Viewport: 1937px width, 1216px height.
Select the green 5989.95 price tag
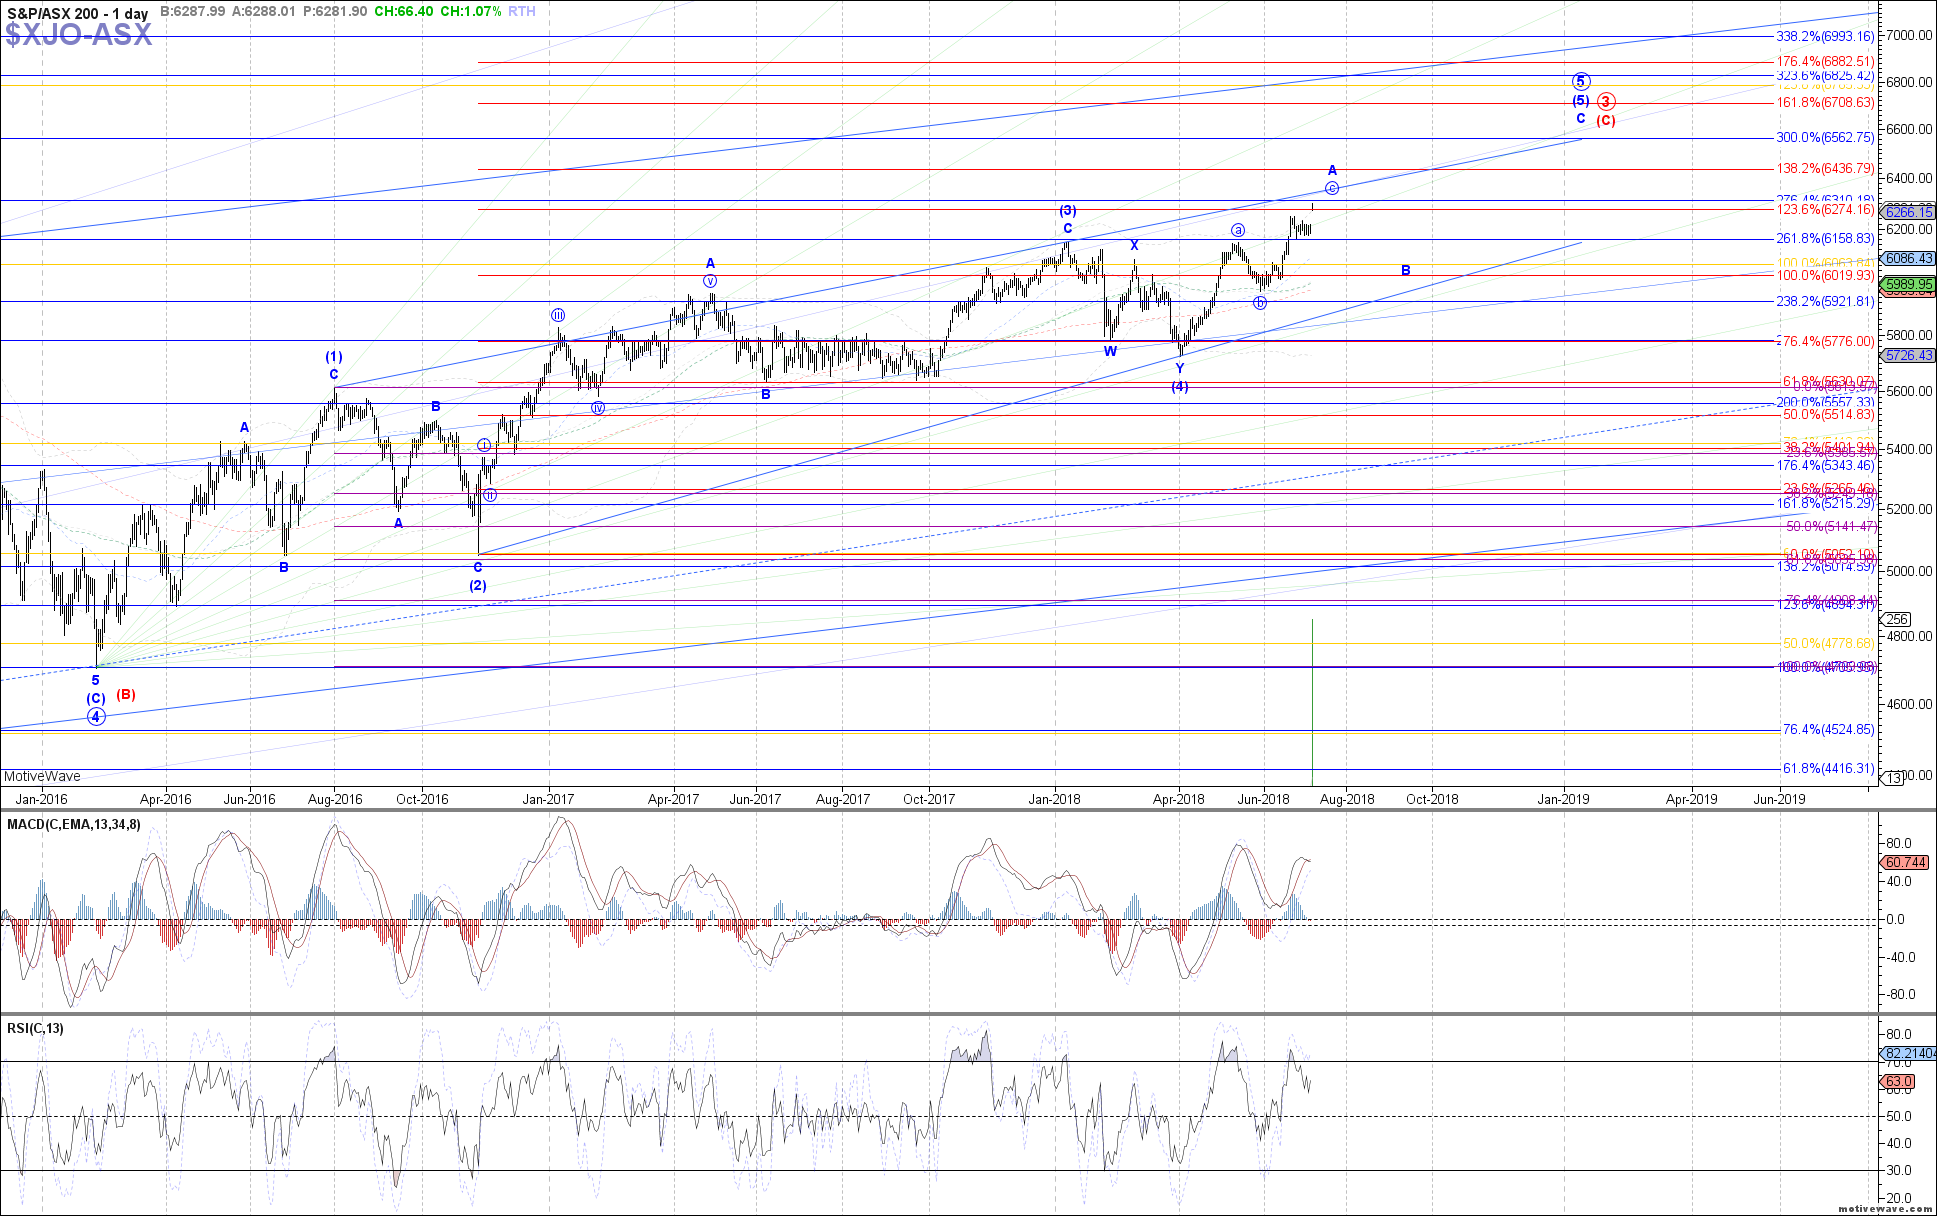click(1908, 285)
